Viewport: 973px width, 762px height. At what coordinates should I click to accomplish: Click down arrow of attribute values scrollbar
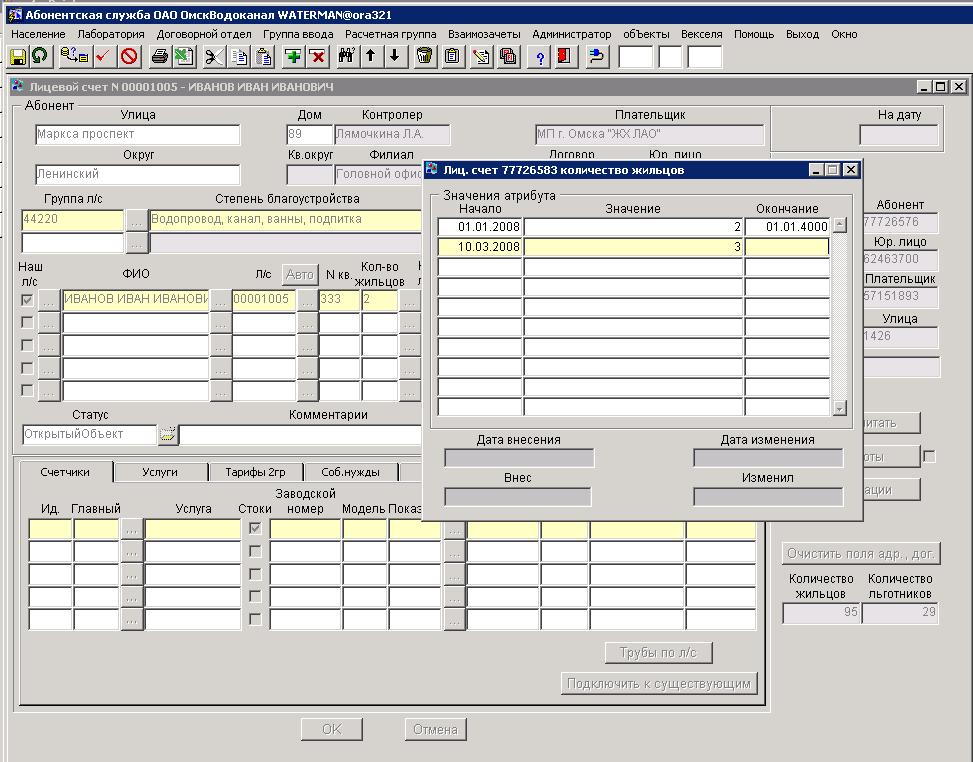839,408
